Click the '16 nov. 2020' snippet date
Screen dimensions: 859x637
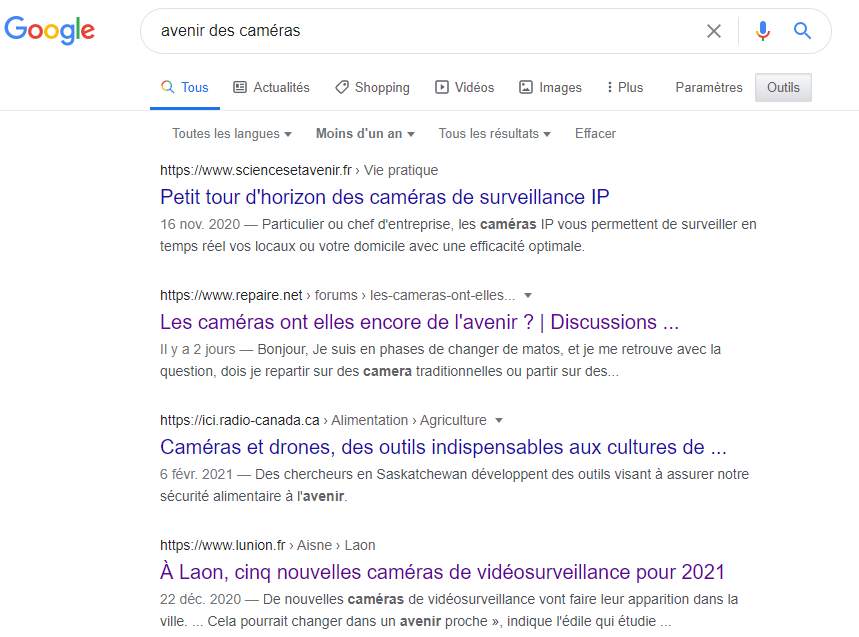coord(200,225)
